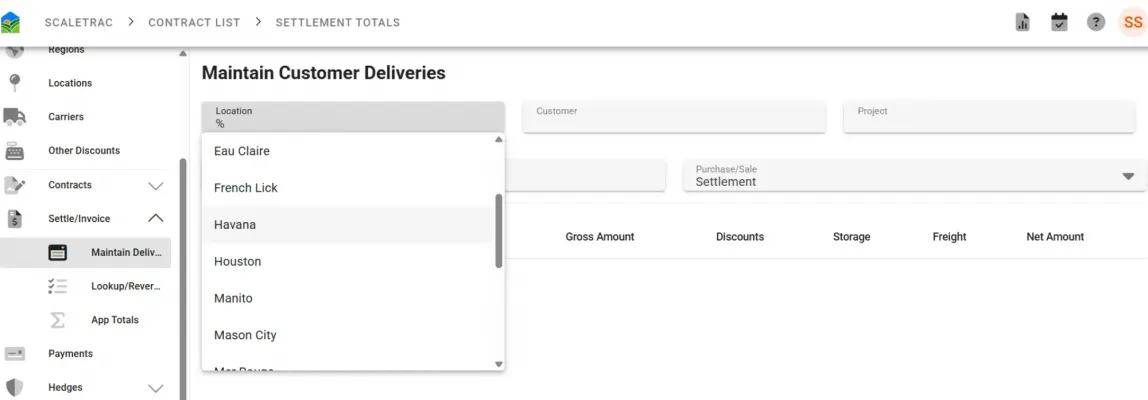Click the Gross Amount column header
1148x400 pixels.
coord(600,237)
